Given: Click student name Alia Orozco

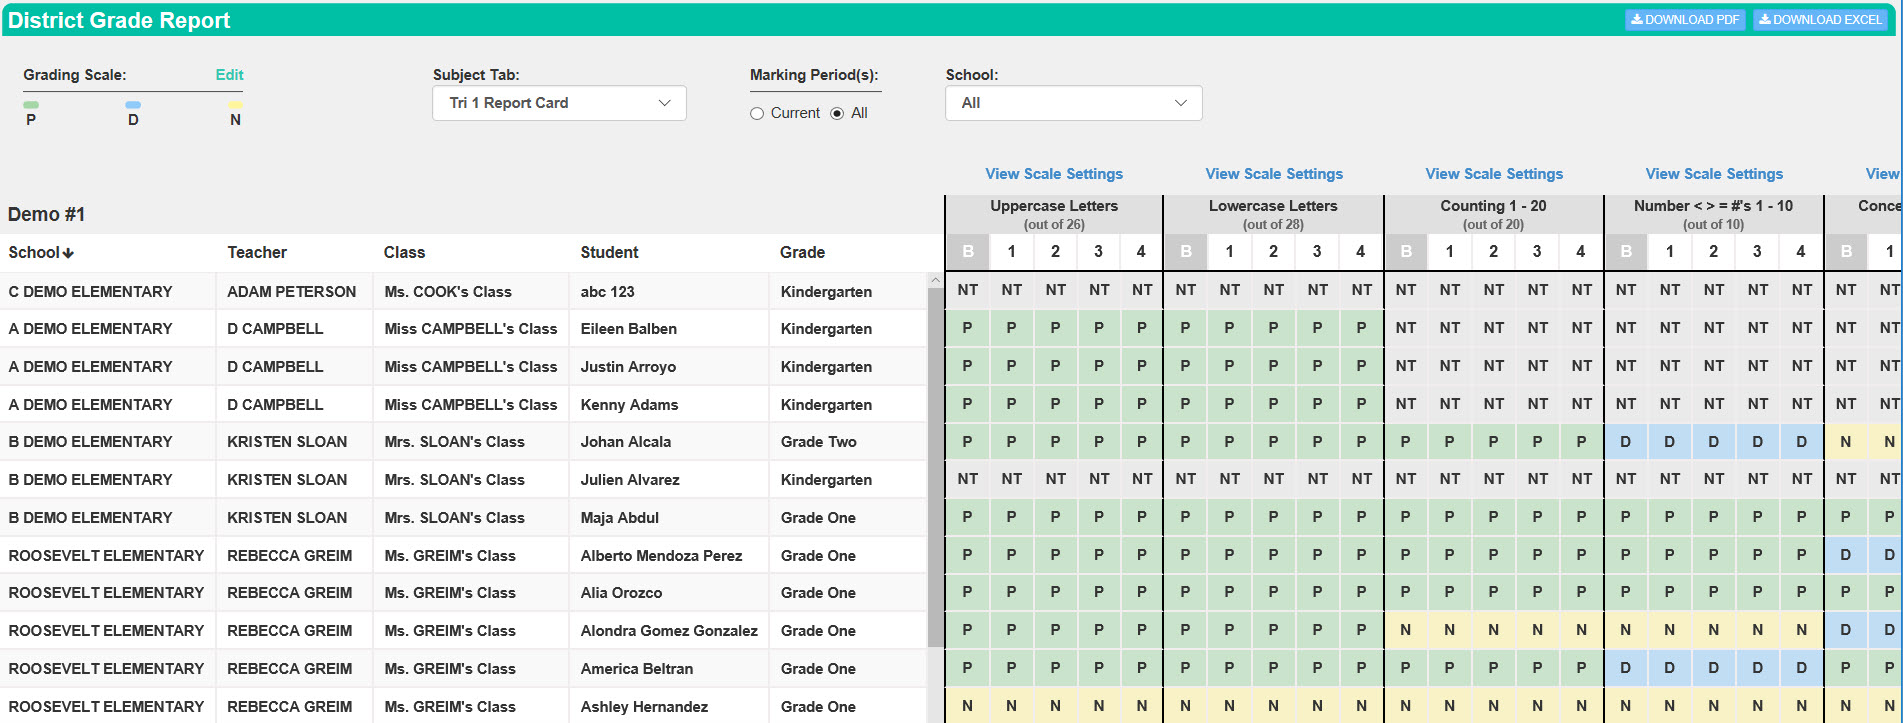Looking at the screenshot, I should 621,593.
